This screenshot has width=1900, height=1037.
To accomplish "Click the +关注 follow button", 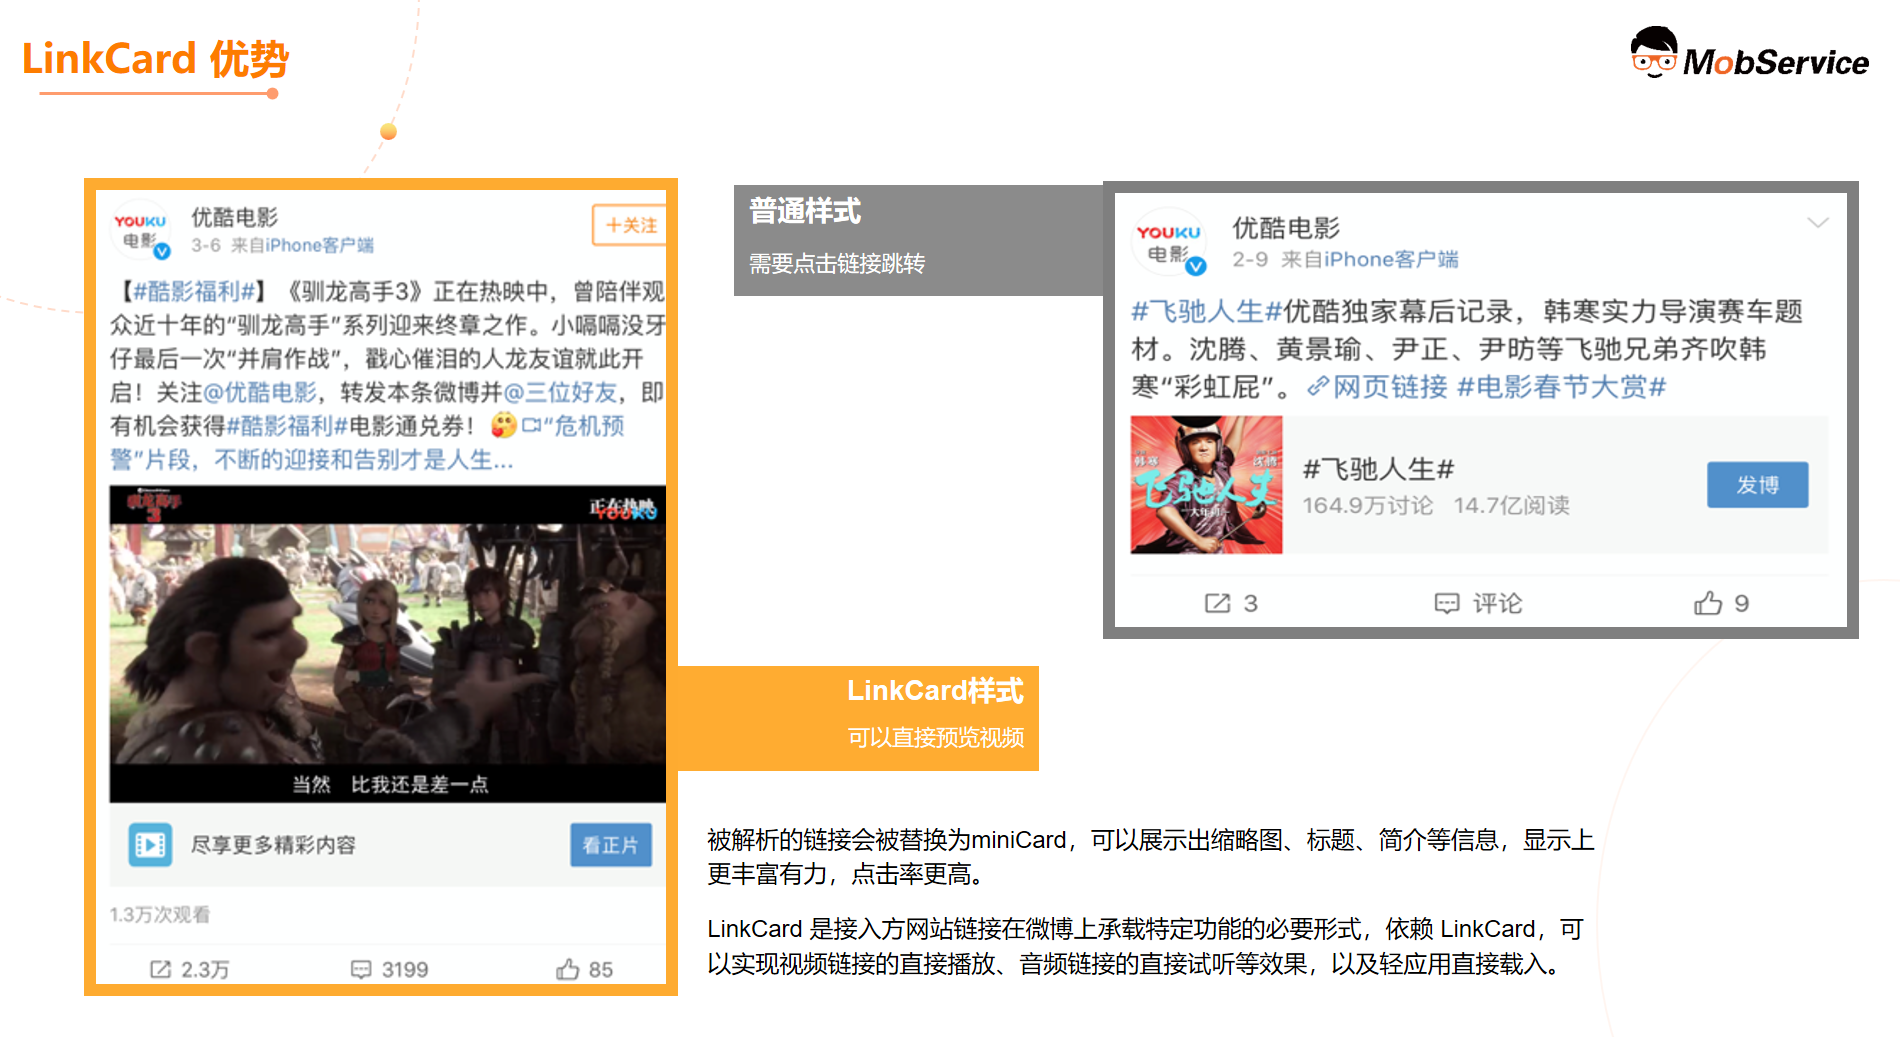I will click(x=629, y=225).
